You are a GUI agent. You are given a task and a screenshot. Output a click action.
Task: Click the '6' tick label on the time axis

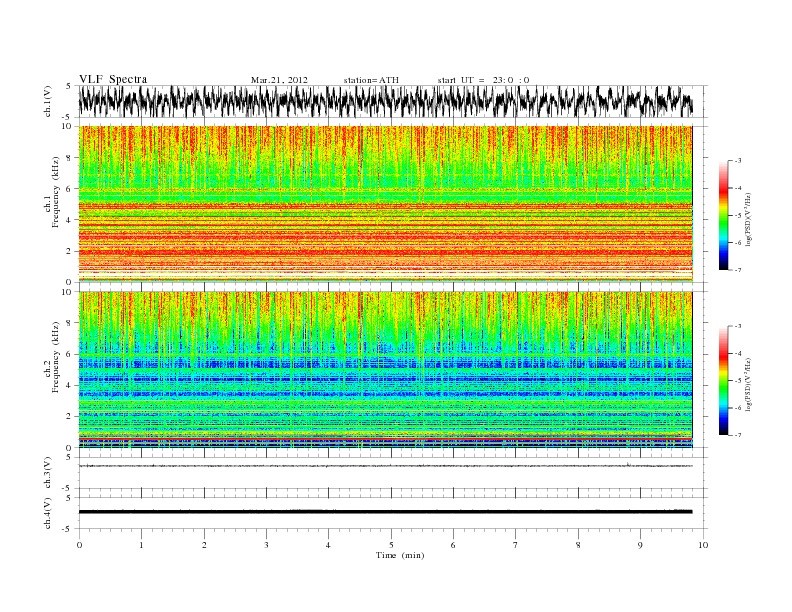tap(453, 545)
